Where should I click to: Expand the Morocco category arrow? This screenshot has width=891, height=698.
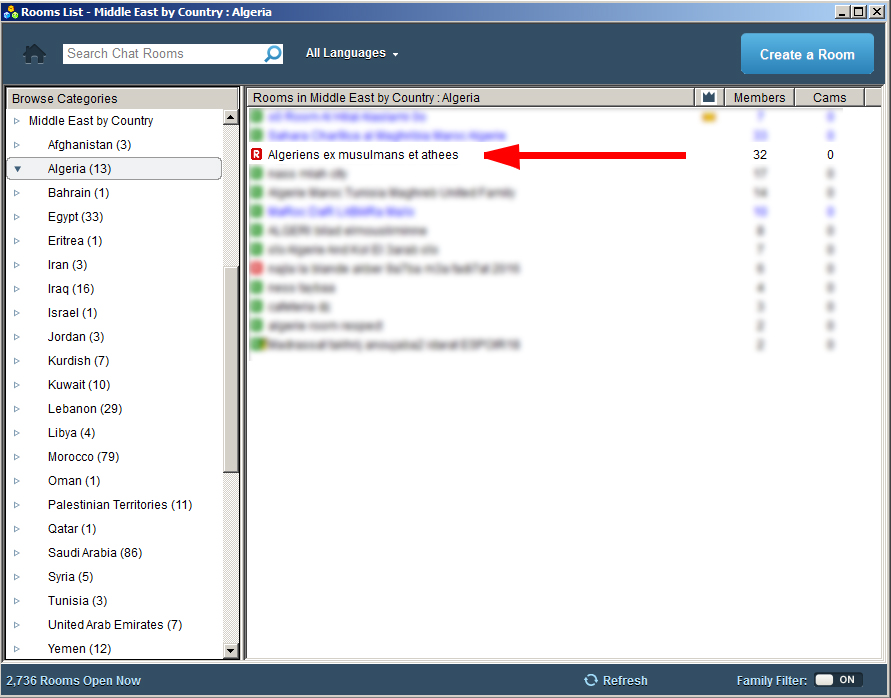point(17,457)
